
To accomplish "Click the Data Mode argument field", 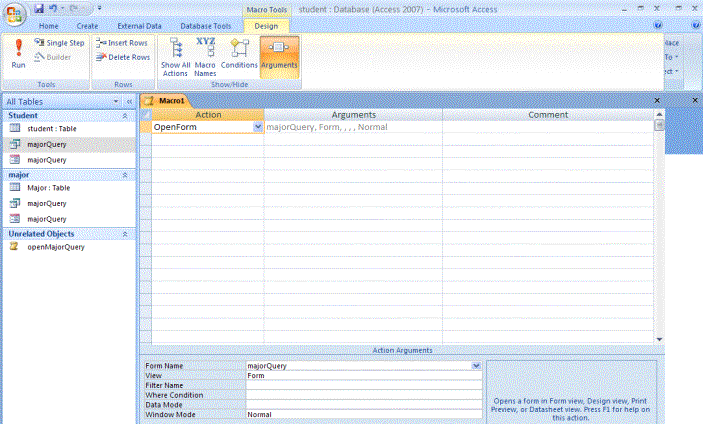I will (364, 405).
